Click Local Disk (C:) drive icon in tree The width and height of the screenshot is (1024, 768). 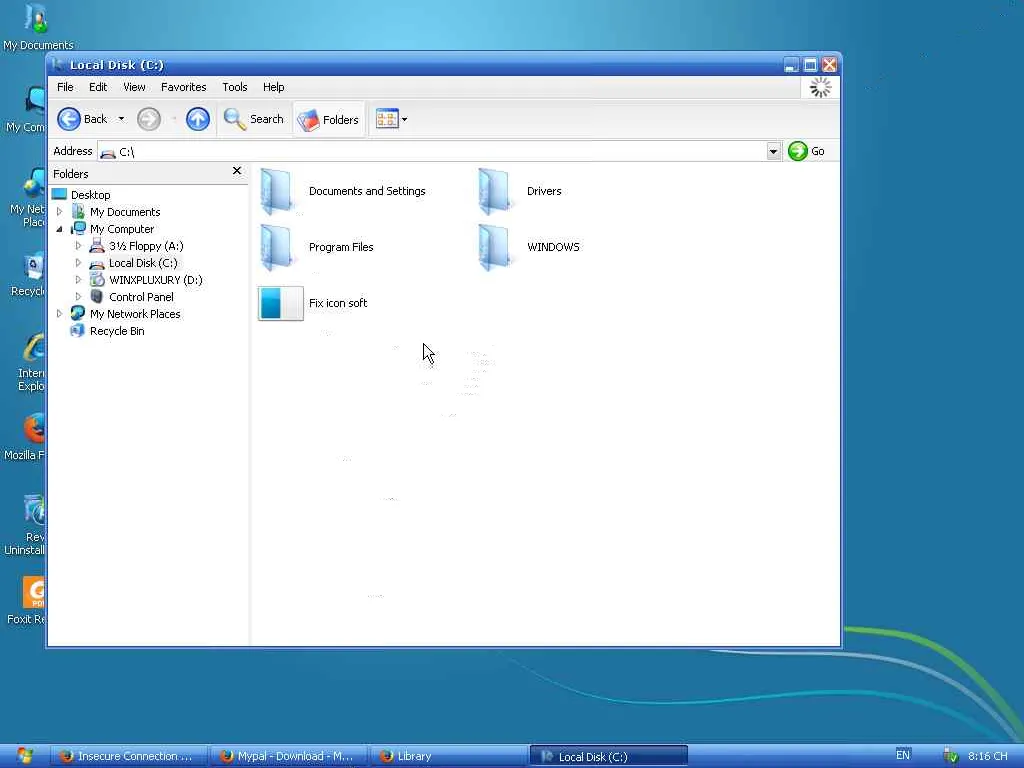[x=97, y=264]
